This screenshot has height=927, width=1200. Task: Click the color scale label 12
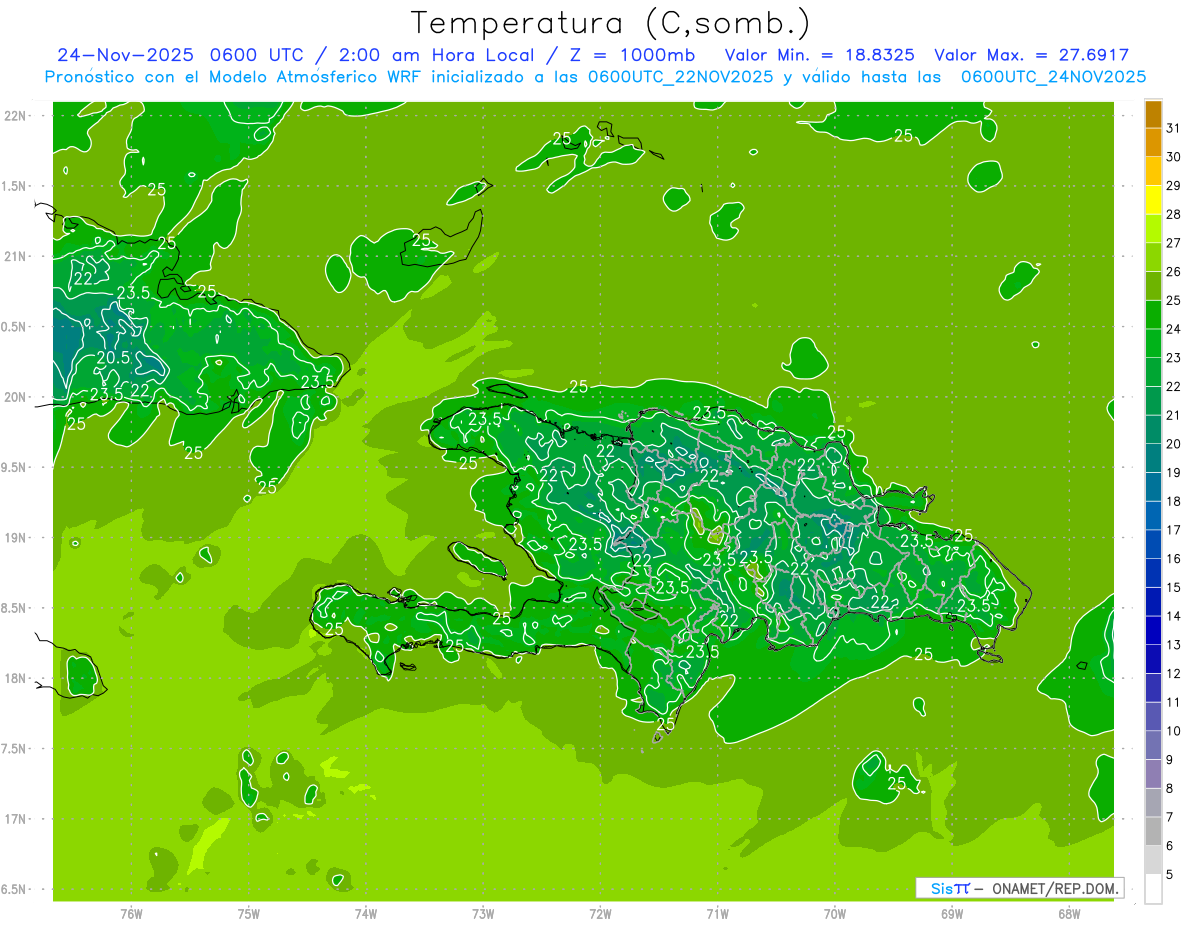pyautogui.click(x=1174, y=674)
